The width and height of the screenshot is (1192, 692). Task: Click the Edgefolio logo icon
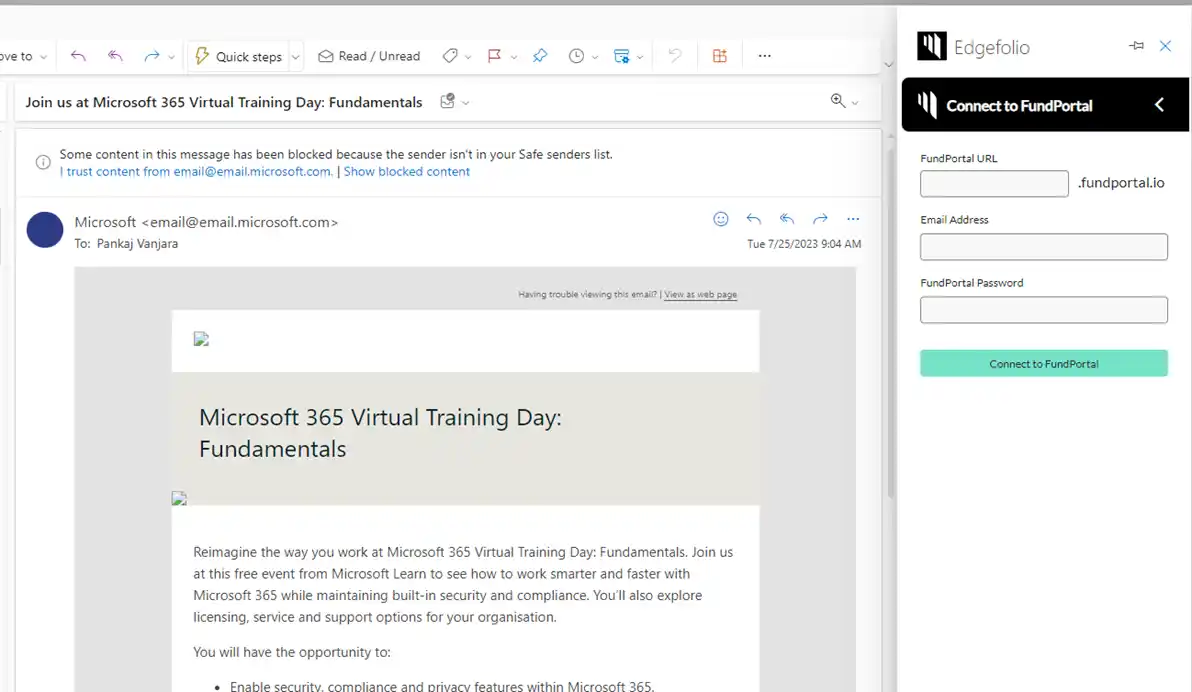click(931, 46)
